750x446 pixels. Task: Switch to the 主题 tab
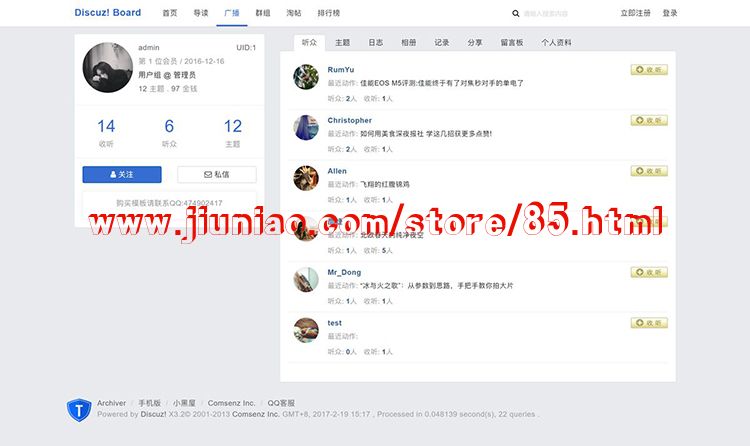click(342, 43)
